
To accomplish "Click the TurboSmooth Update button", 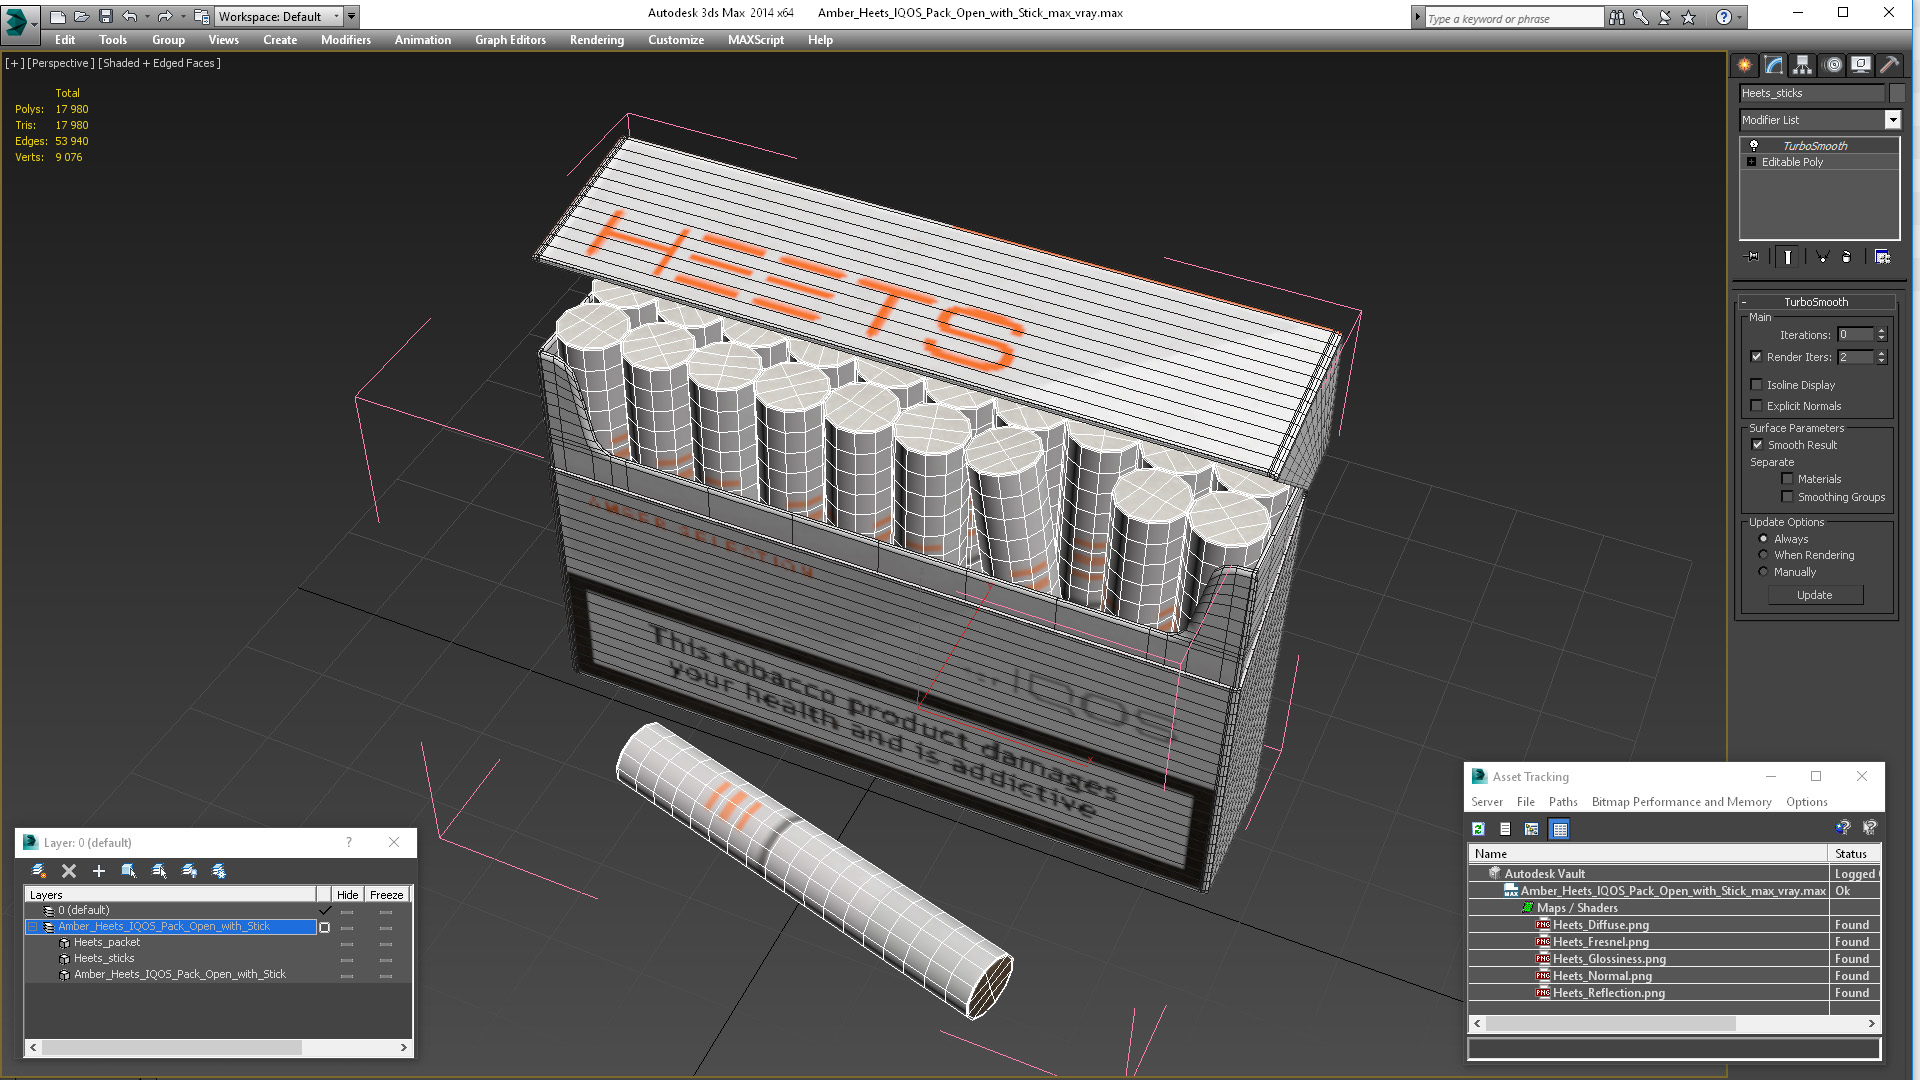I will [1815, 595].
